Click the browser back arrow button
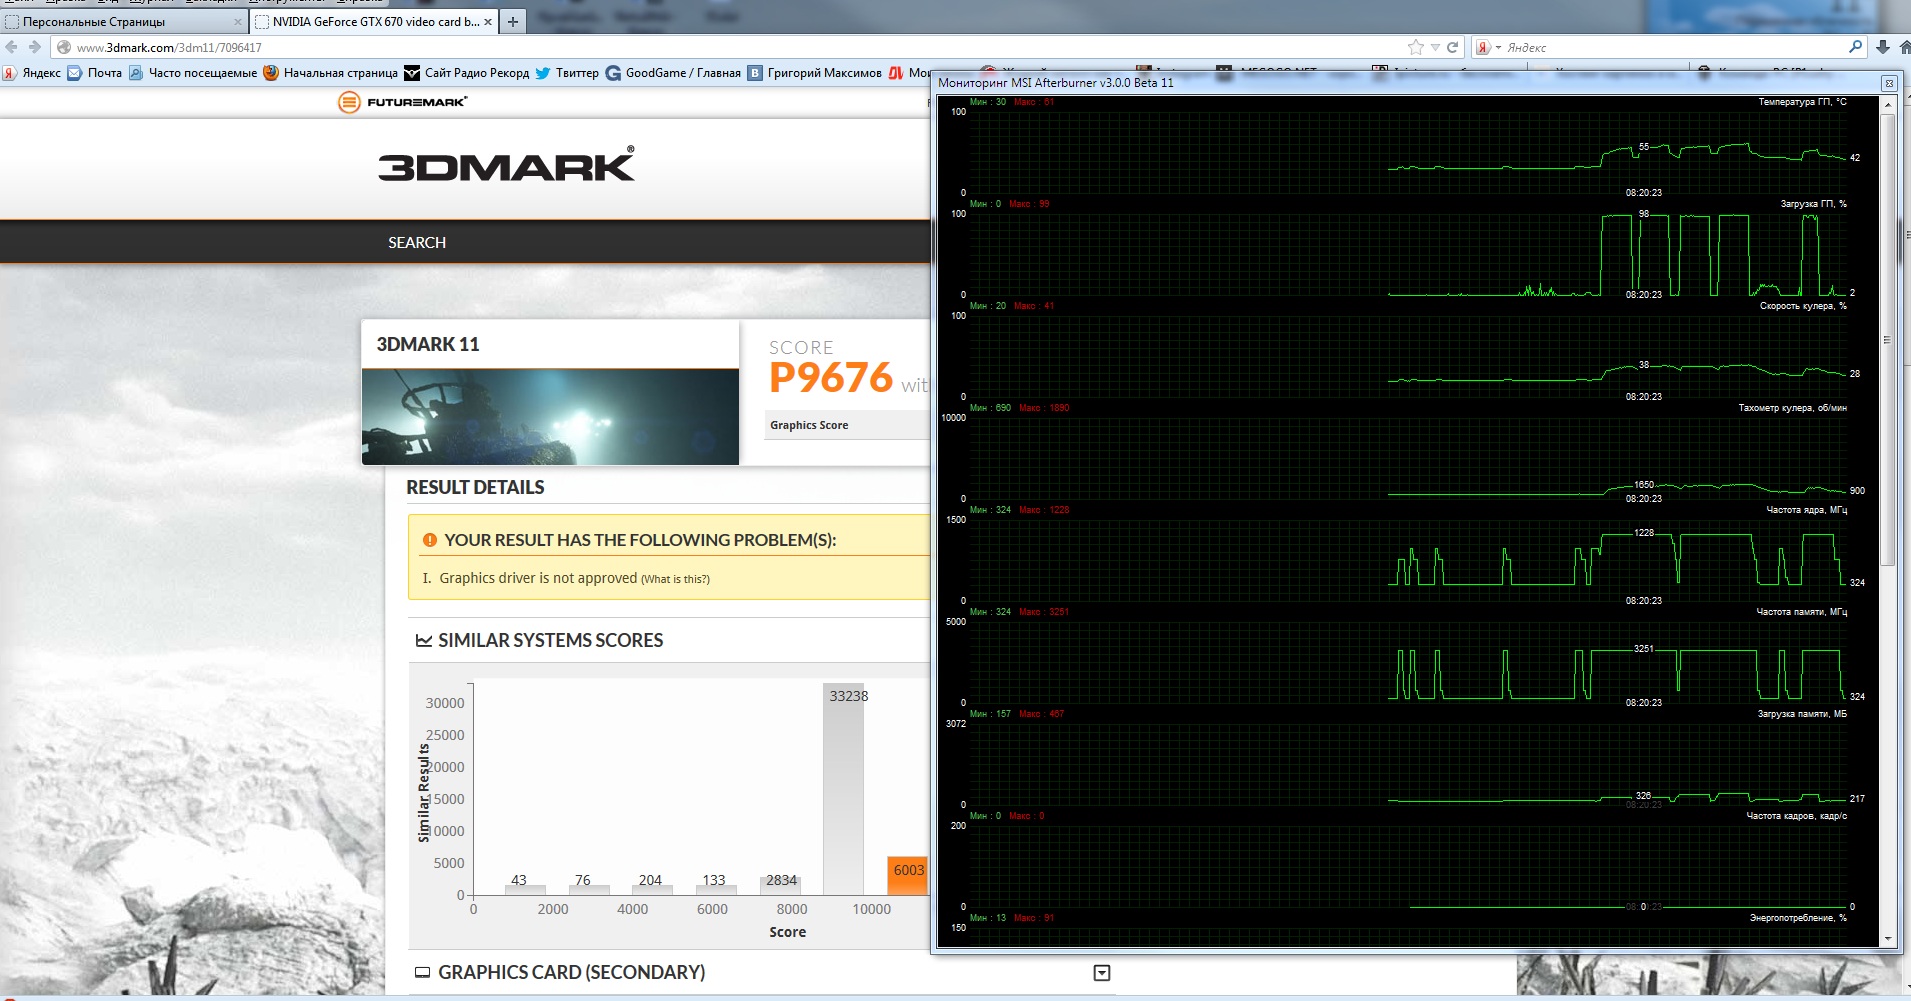This screenshot has width=1911, height=1001. coord(11,47)
